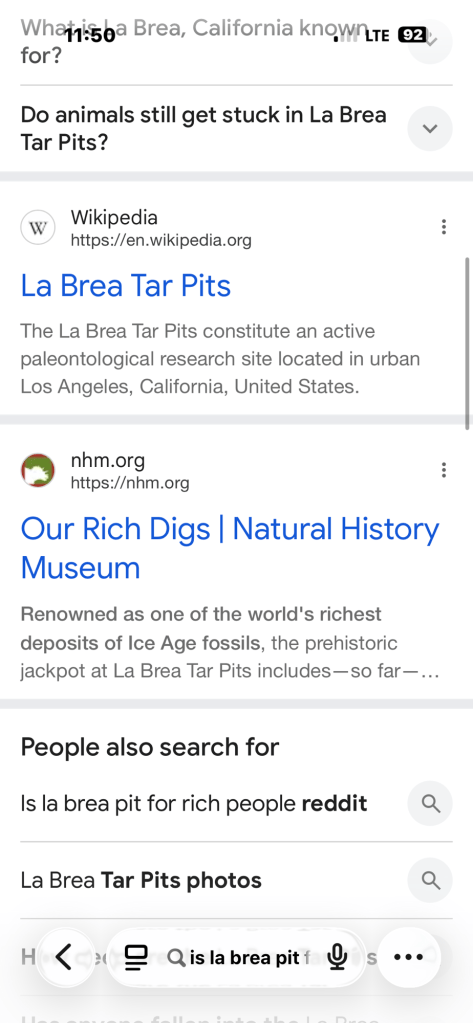473x1023 pixels.
Task: Tap search icon beside reddit suggestion
Action: (x=430, y=803)
